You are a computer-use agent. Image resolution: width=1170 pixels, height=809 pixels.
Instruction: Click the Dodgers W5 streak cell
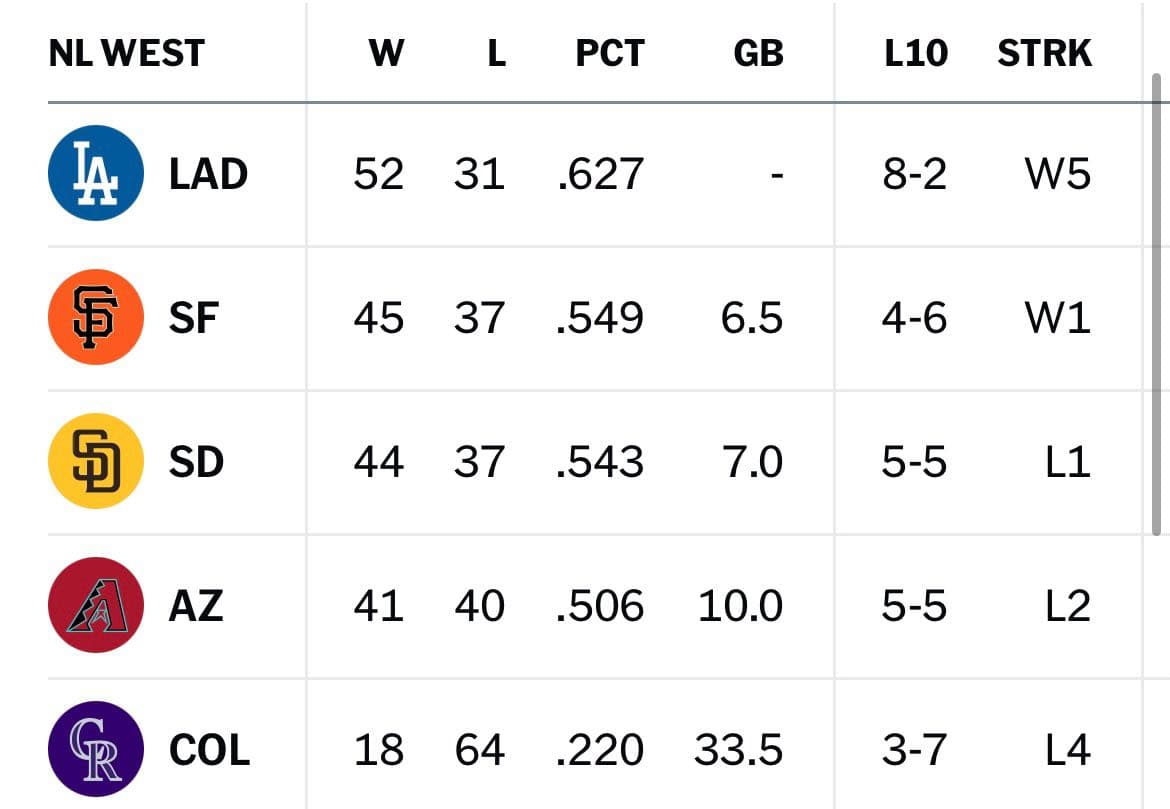click(x=1057, y=174)
